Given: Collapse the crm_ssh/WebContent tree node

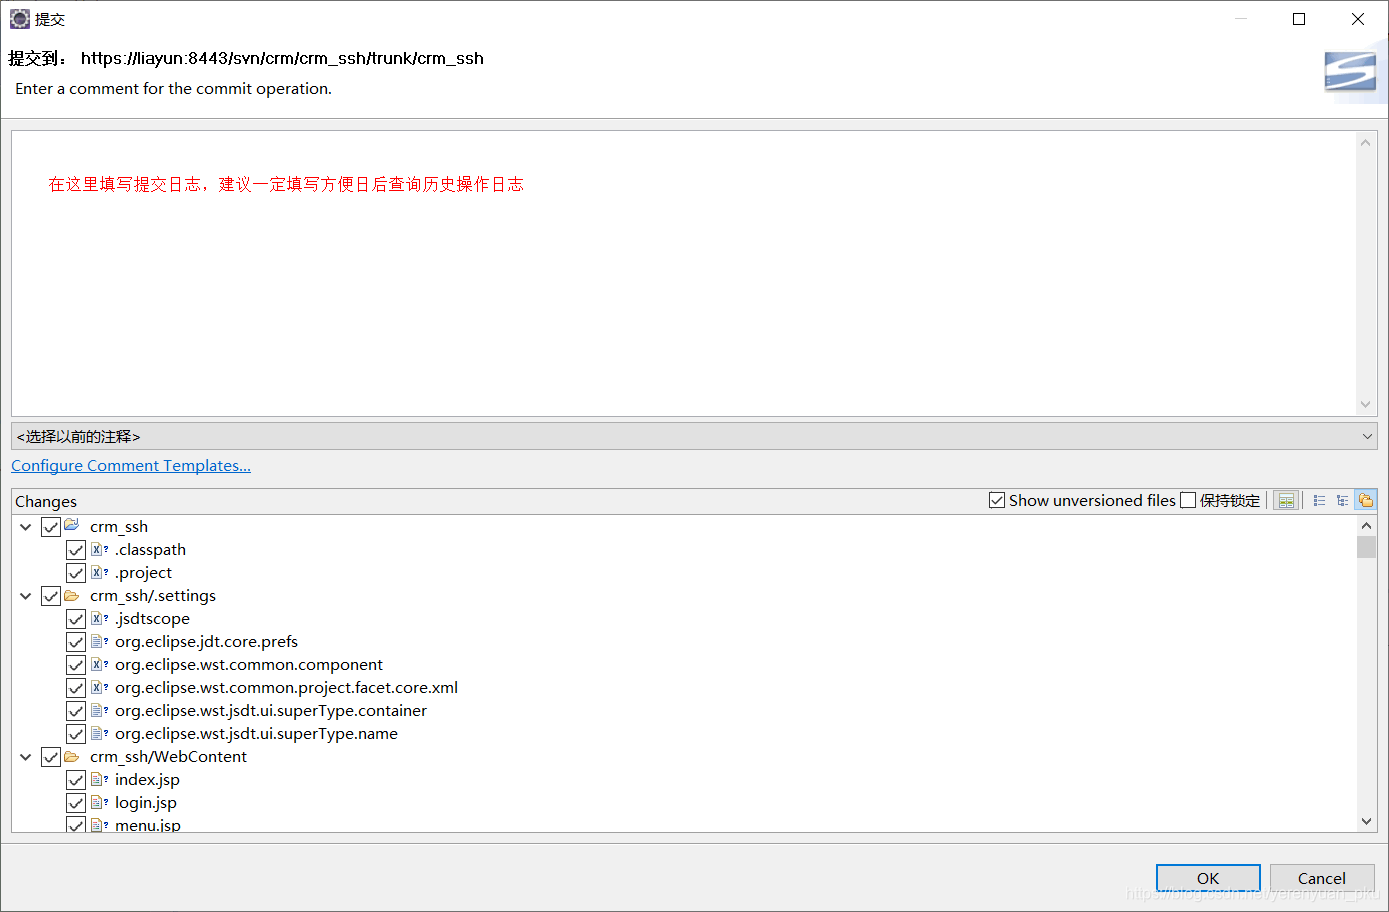Looking at the screenshot, I should [x=26, y=757].
